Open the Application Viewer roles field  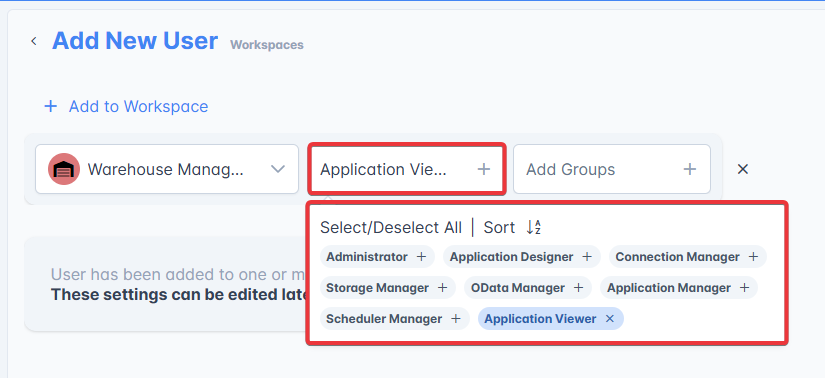tap(407, 169)
